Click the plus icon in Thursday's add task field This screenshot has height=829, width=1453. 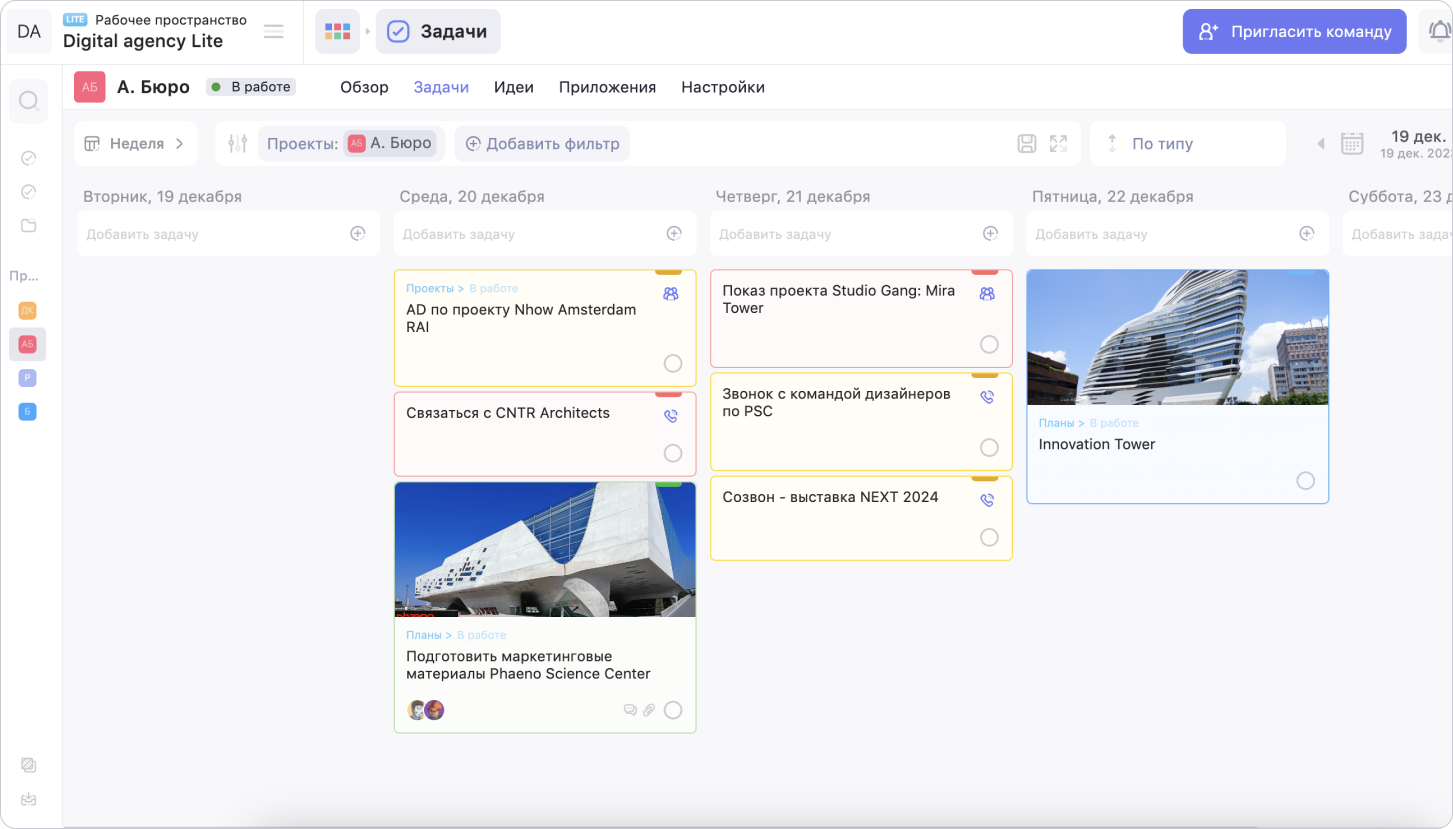point(990,234)
